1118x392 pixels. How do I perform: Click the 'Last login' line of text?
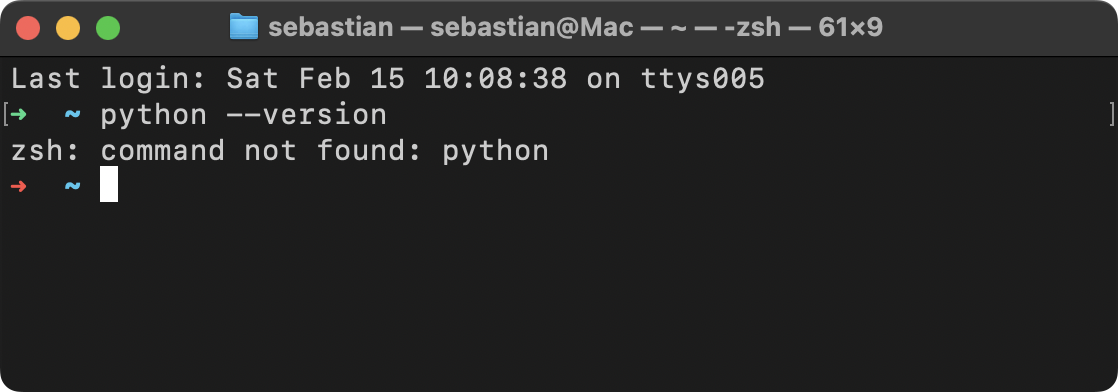tap(388, 78)
